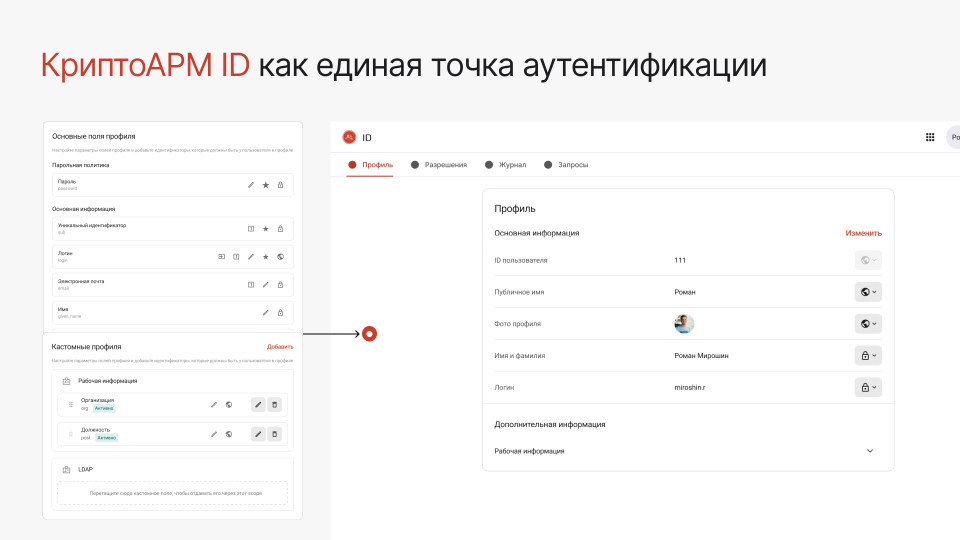Image resolution: width=960 pixels, height=540 pixels.
Task: Click the Дополнительная информация heading
Action: click(x=549, y=424)
